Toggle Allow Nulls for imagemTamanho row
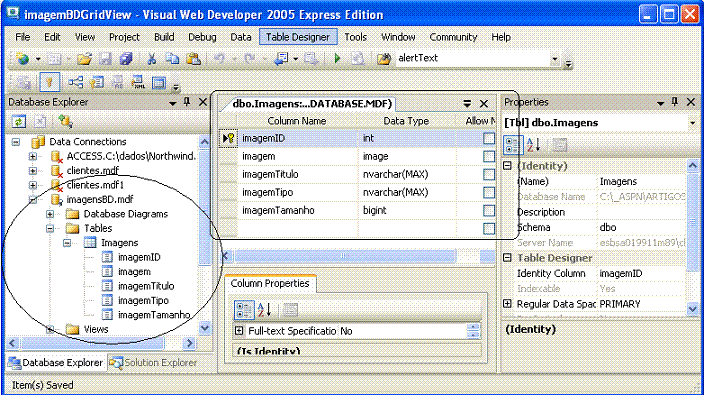This screenshot has height=395, width=704. [489, 211]
